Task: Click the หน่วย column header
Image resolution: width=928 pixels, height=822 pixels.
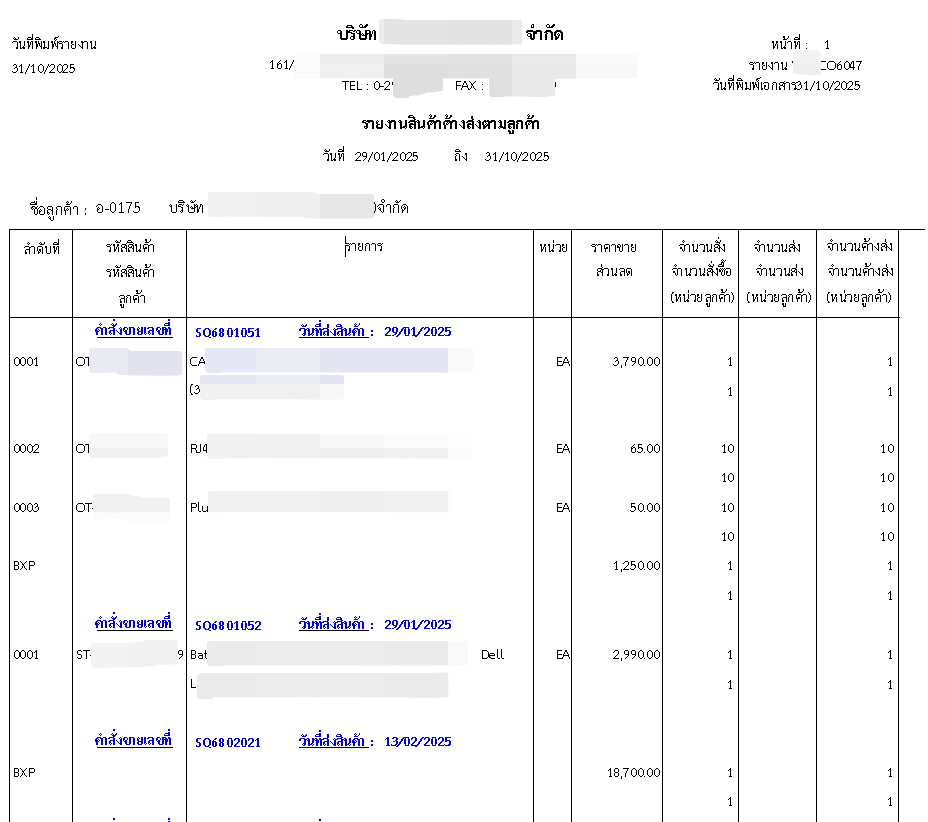Action: pos(553,247)
